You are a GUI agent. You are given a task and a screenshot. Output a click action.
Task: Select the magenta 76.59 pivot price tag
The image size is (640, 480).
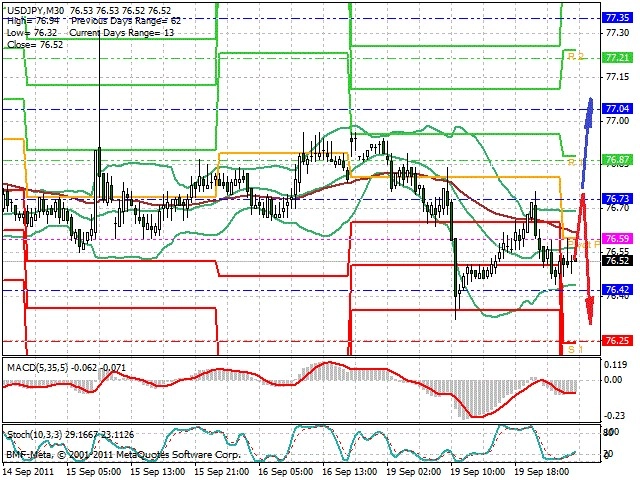point(618,238)
